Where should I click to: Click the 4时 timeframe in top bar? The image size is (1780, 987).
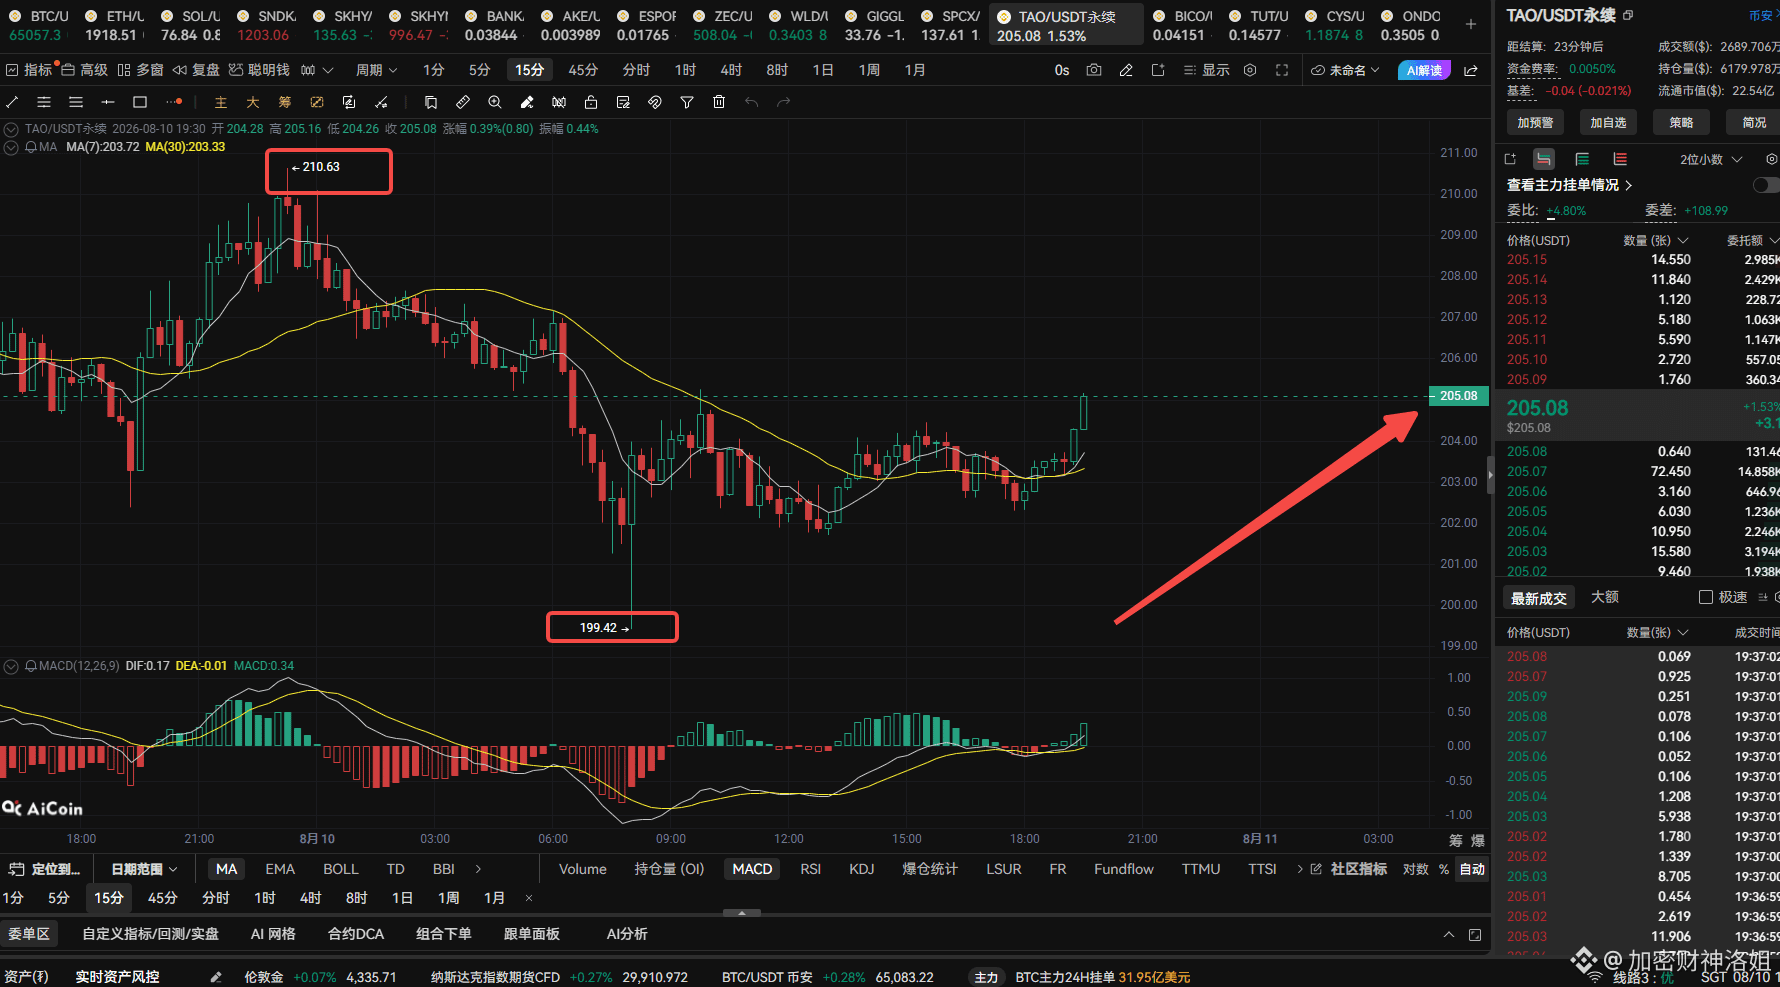point(731,70)
